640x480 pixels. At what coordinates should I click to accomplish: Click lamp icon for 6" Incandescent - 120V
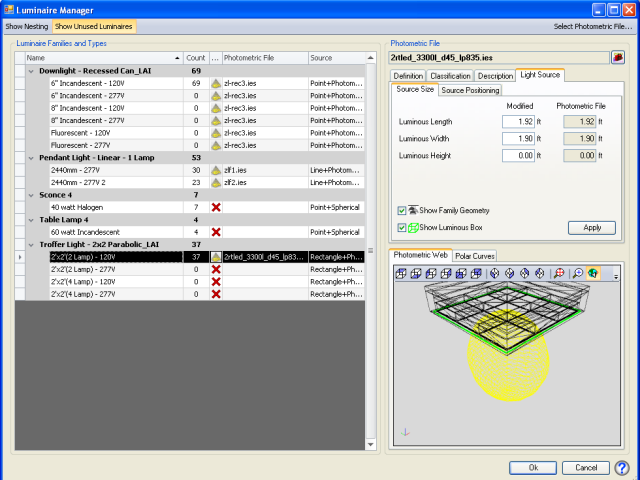(x=216, y=83)
